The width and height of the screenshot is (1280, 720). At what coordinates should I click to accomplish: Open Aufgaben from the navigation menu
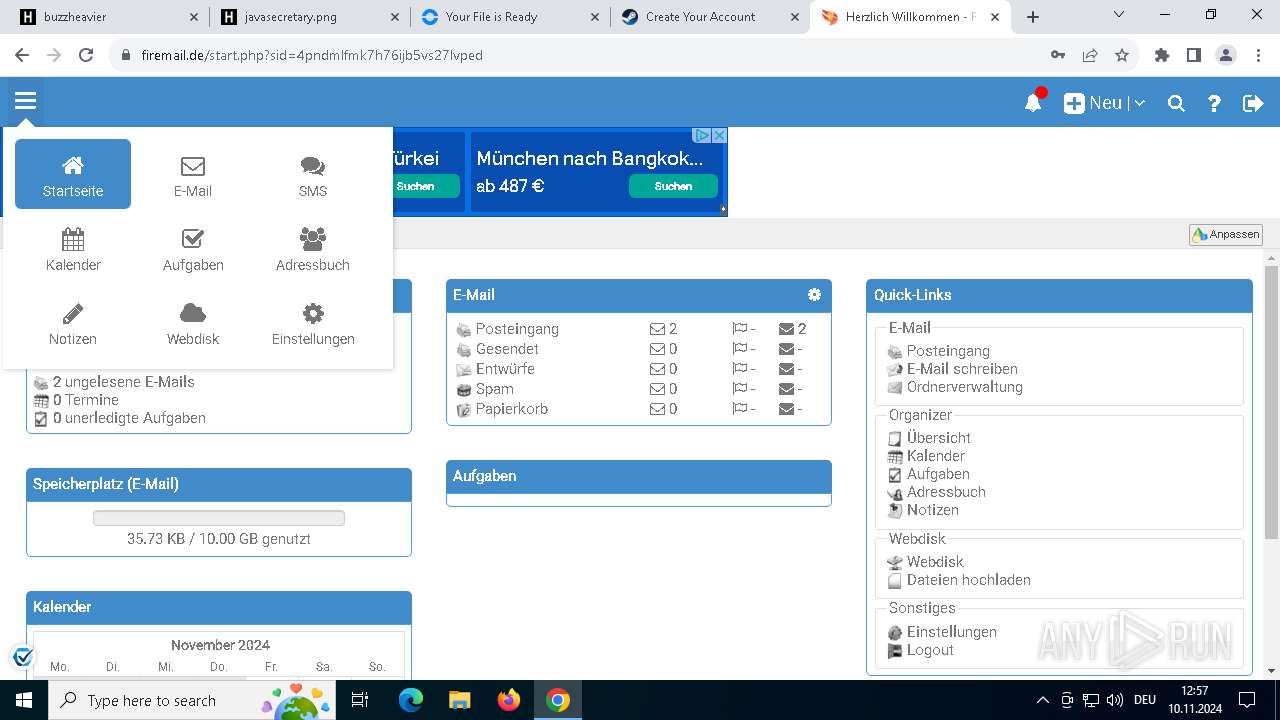pos(193,250)
